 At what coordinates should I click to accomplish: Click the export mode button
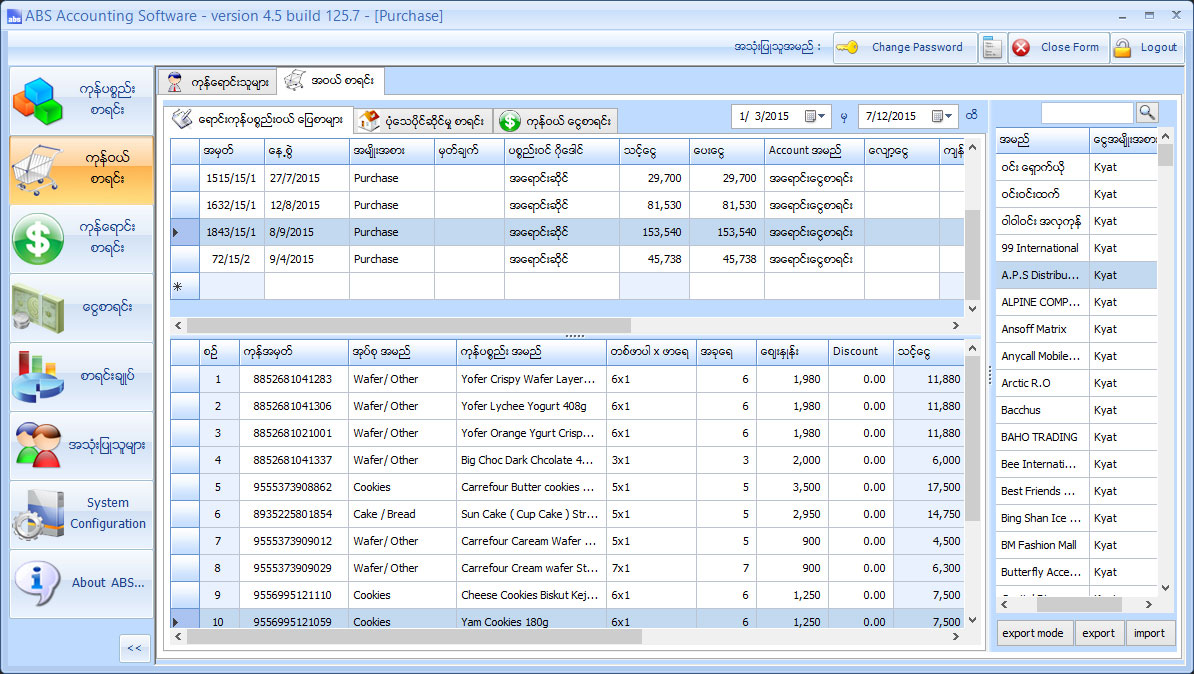pos(1034,633)
